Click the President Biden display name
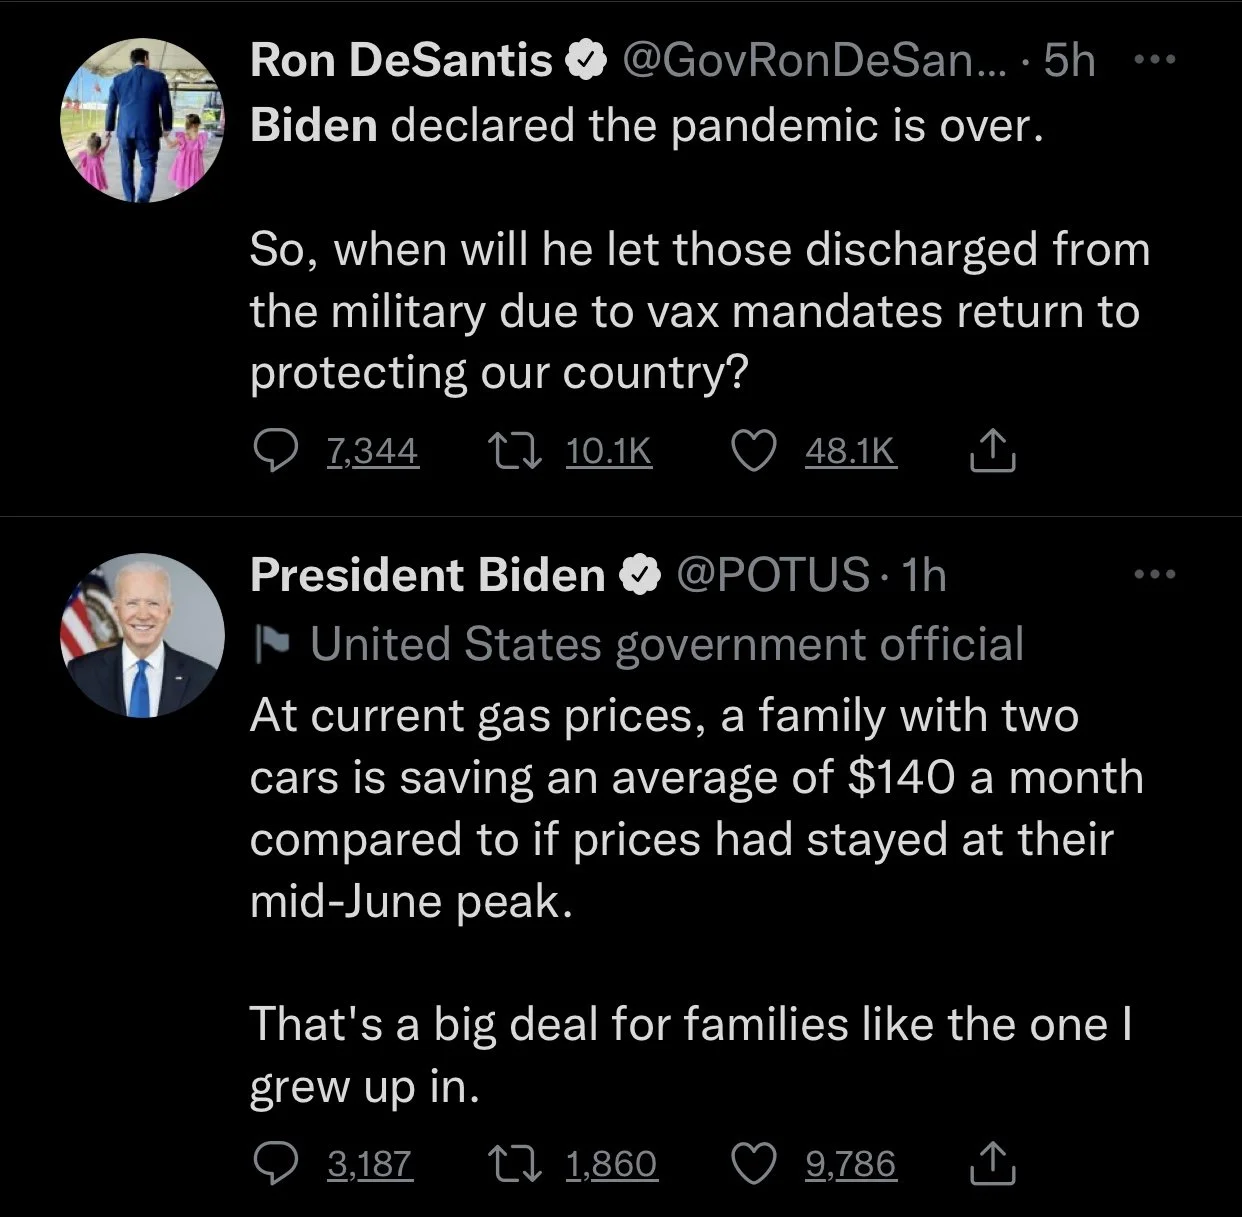 pos(428,575)
